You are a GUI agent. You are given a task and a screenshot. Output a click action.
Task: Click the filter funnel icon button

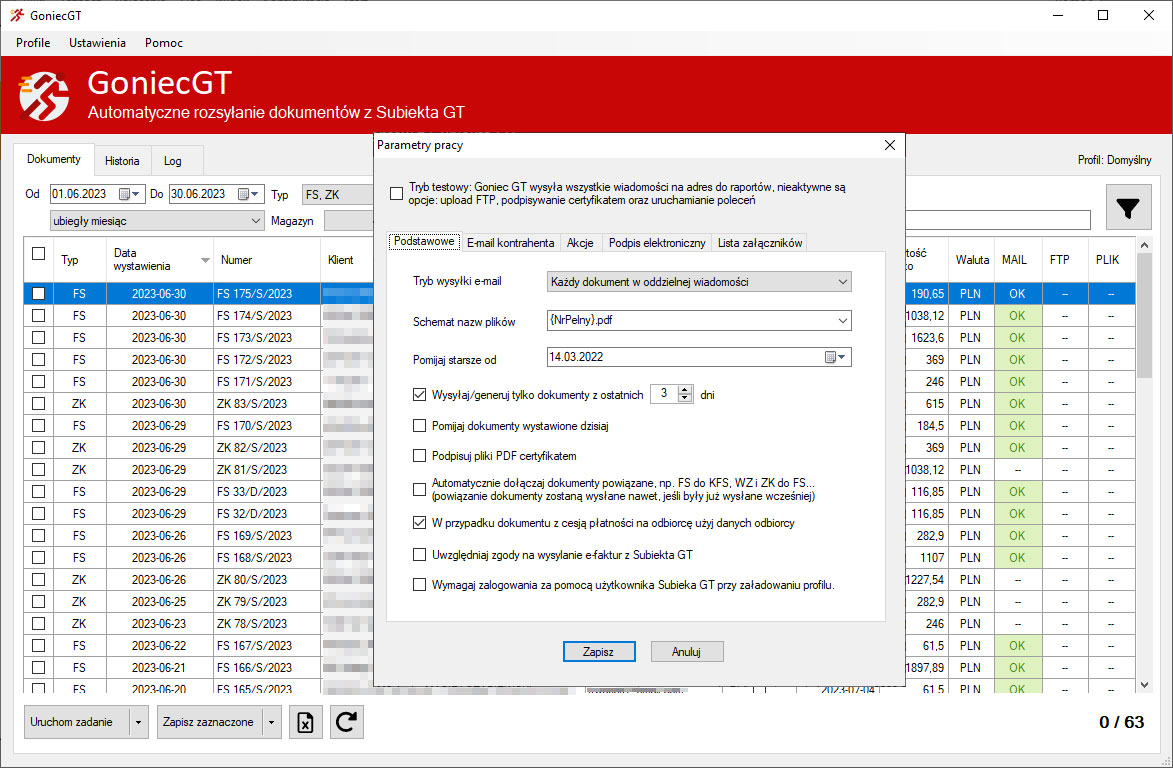(x=1127, y=207)
